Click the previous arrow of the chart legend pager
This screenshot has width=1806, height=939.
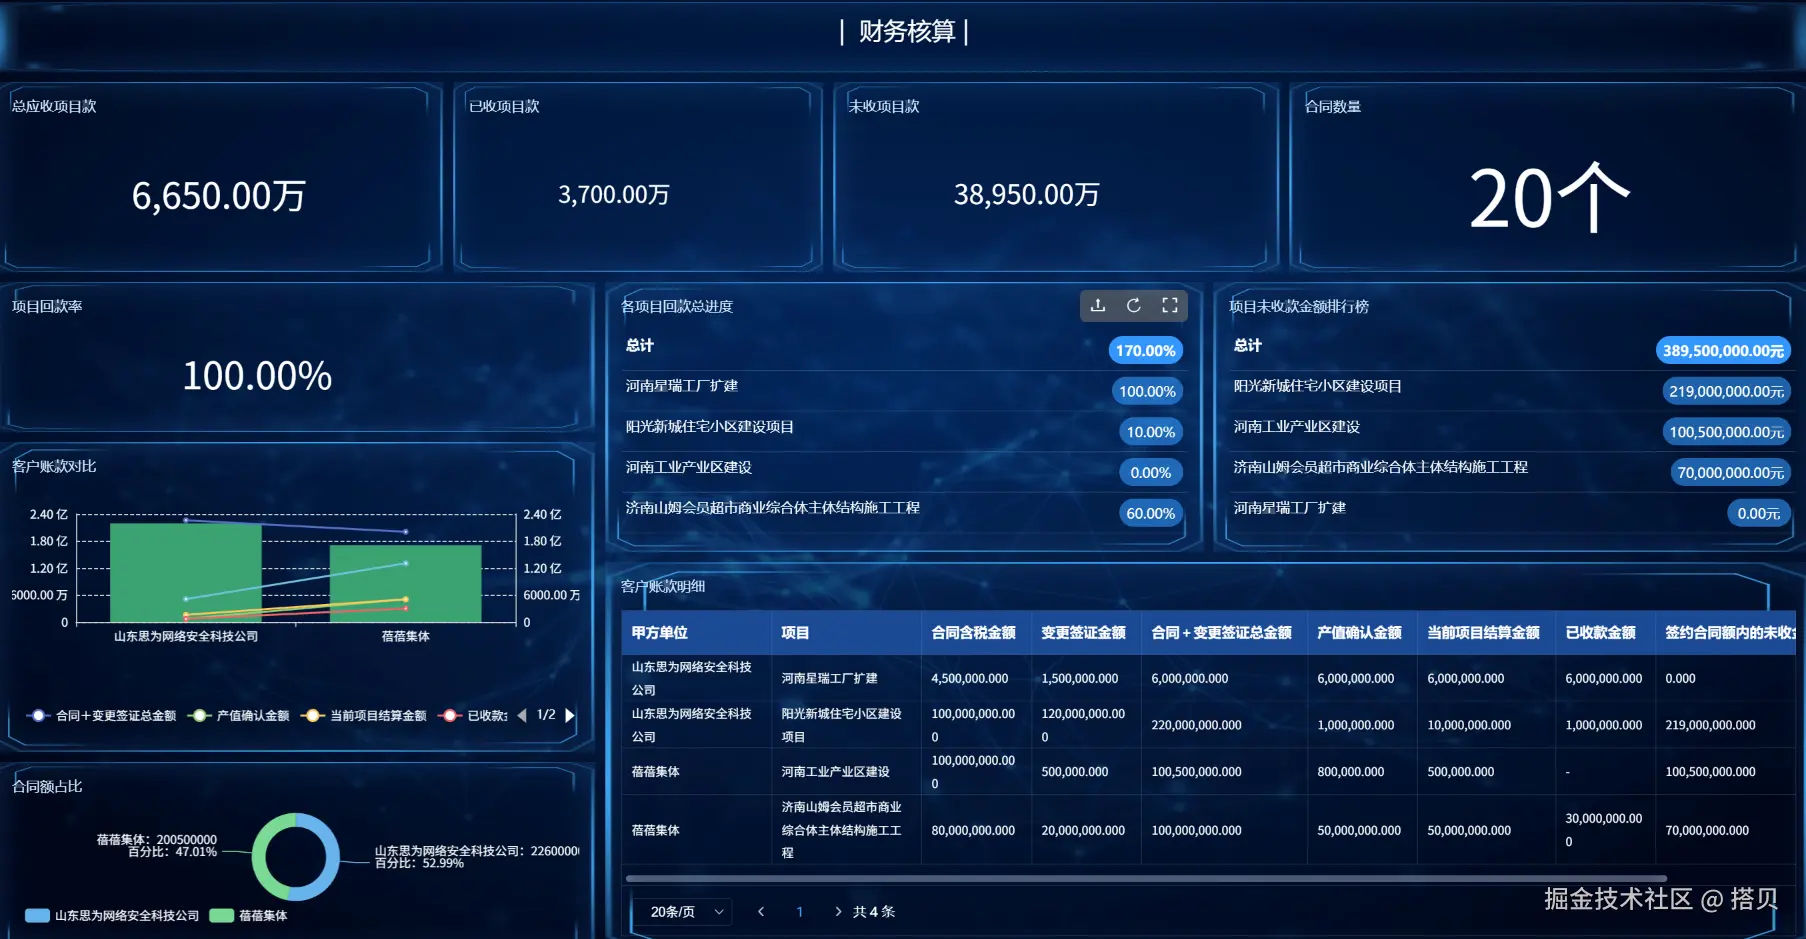tap(521, 715)
